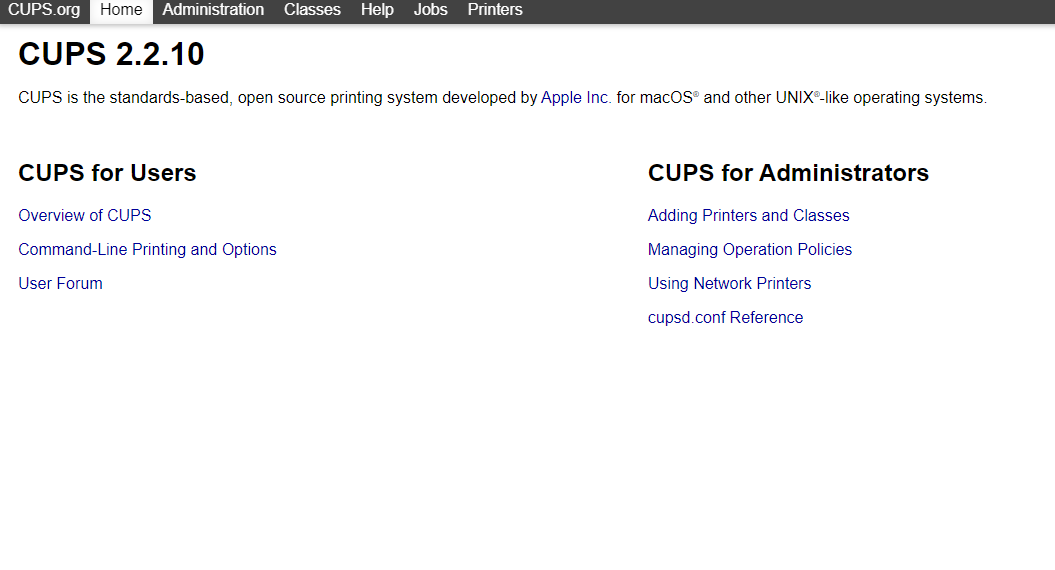Visit the User Forum link

[61, 283]
